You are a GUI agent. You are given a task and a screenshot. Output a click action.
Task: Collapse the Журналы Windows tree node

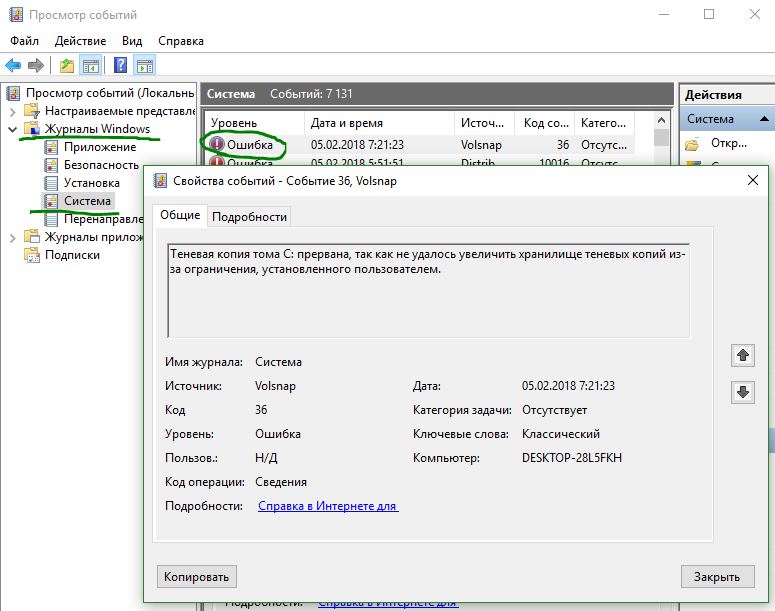click(13, 130)
